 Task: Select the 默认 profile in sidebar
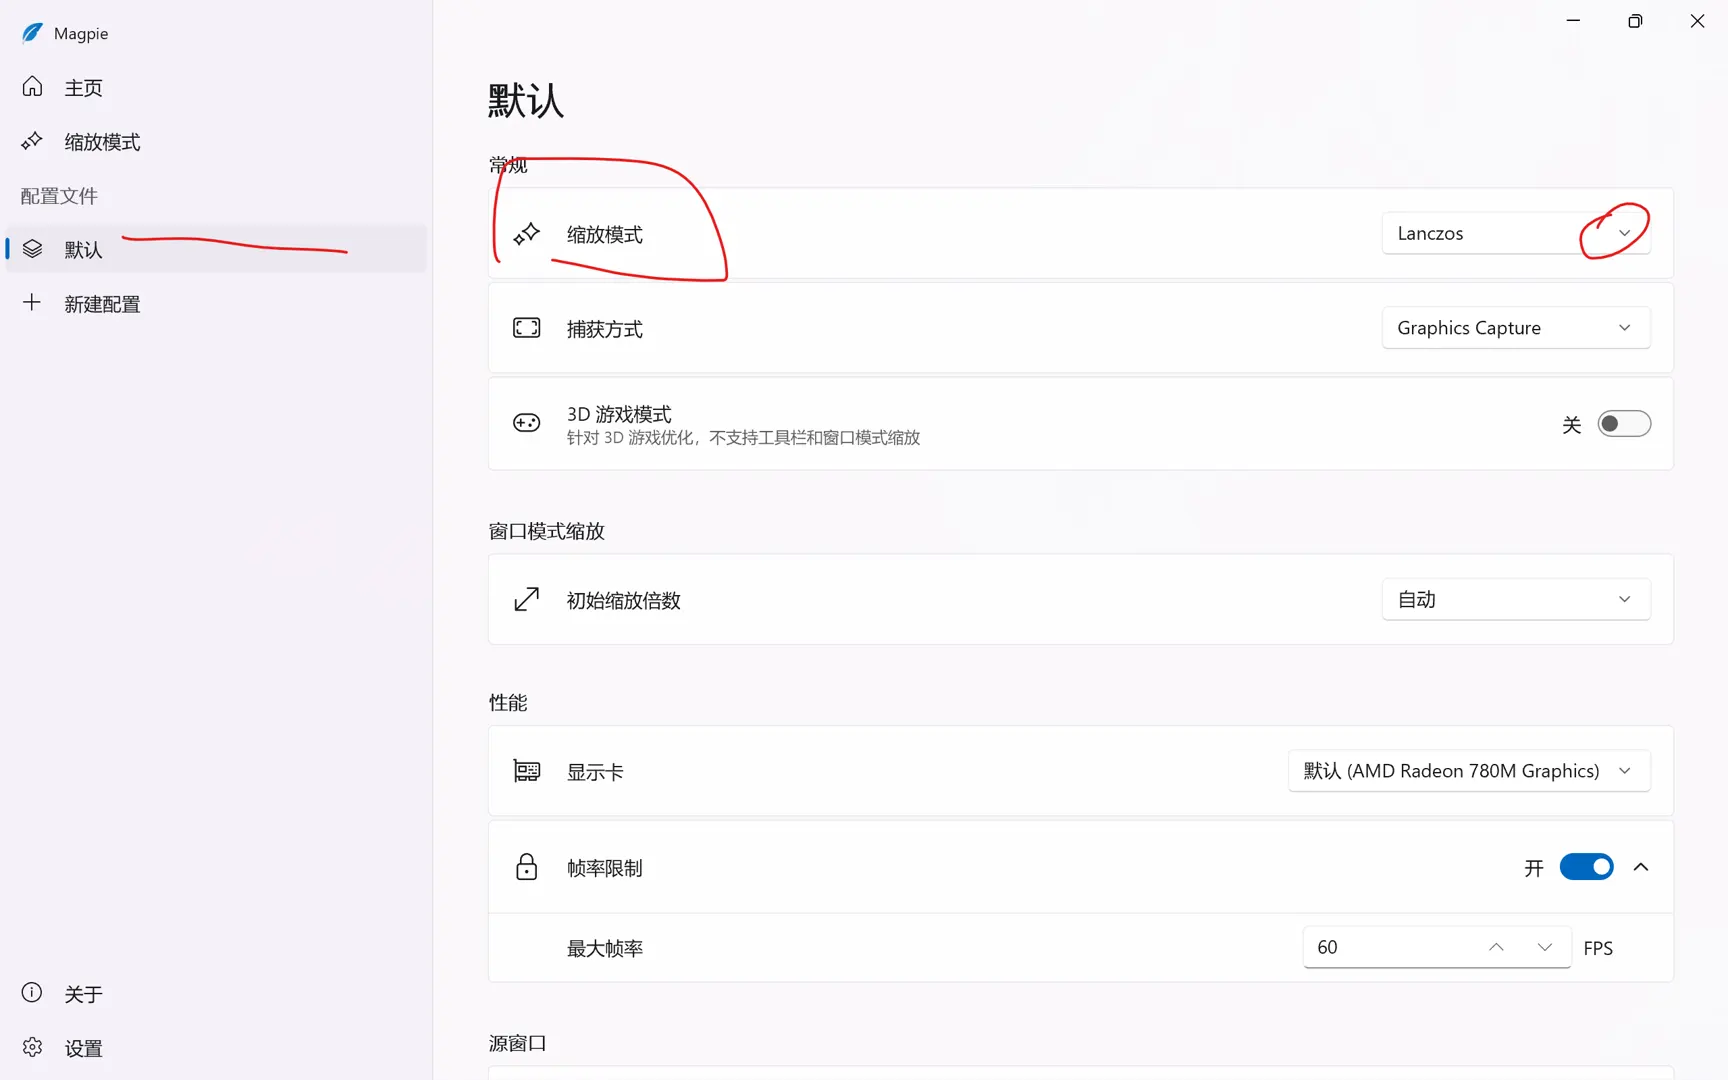coord(216,249)
